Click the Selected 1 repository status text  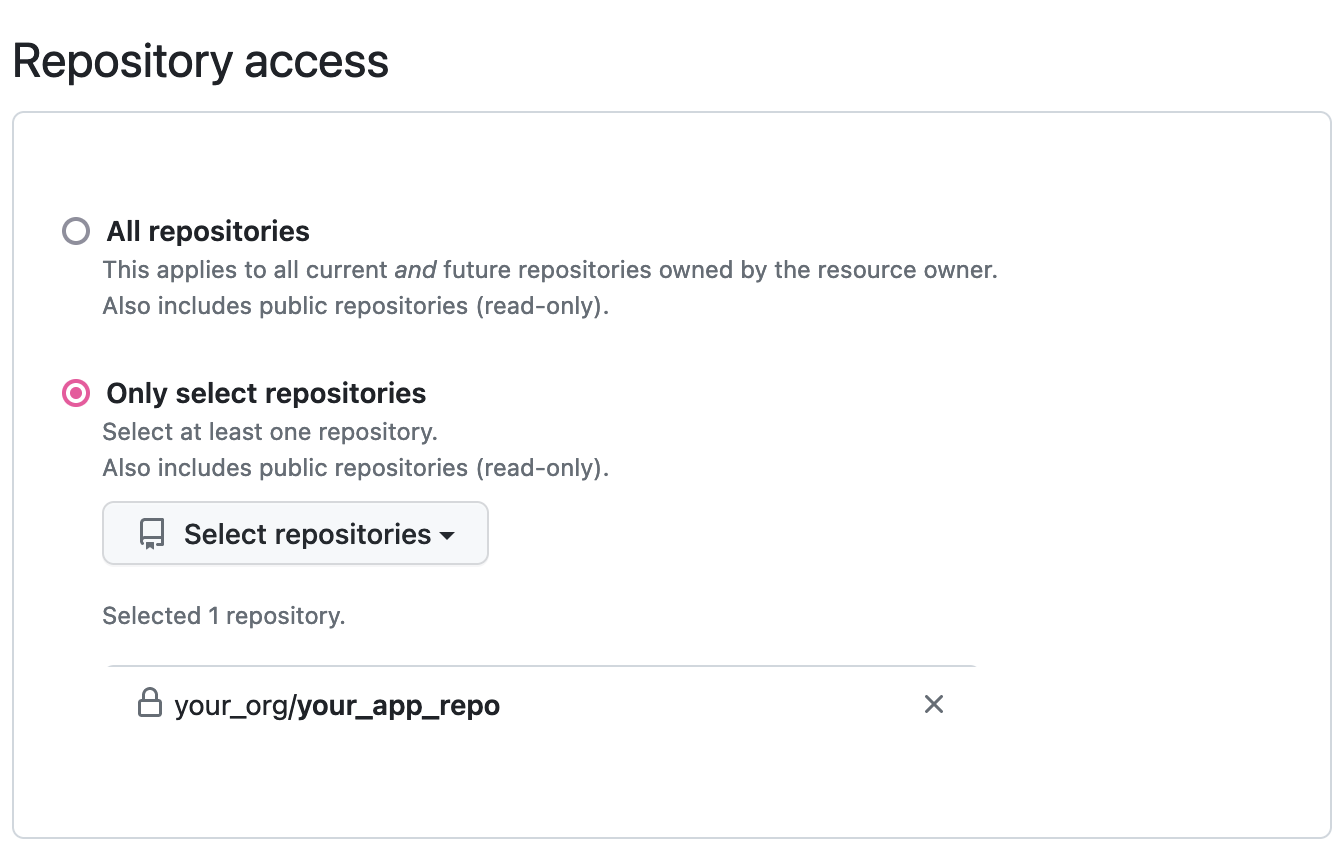(x=224, y=616)
